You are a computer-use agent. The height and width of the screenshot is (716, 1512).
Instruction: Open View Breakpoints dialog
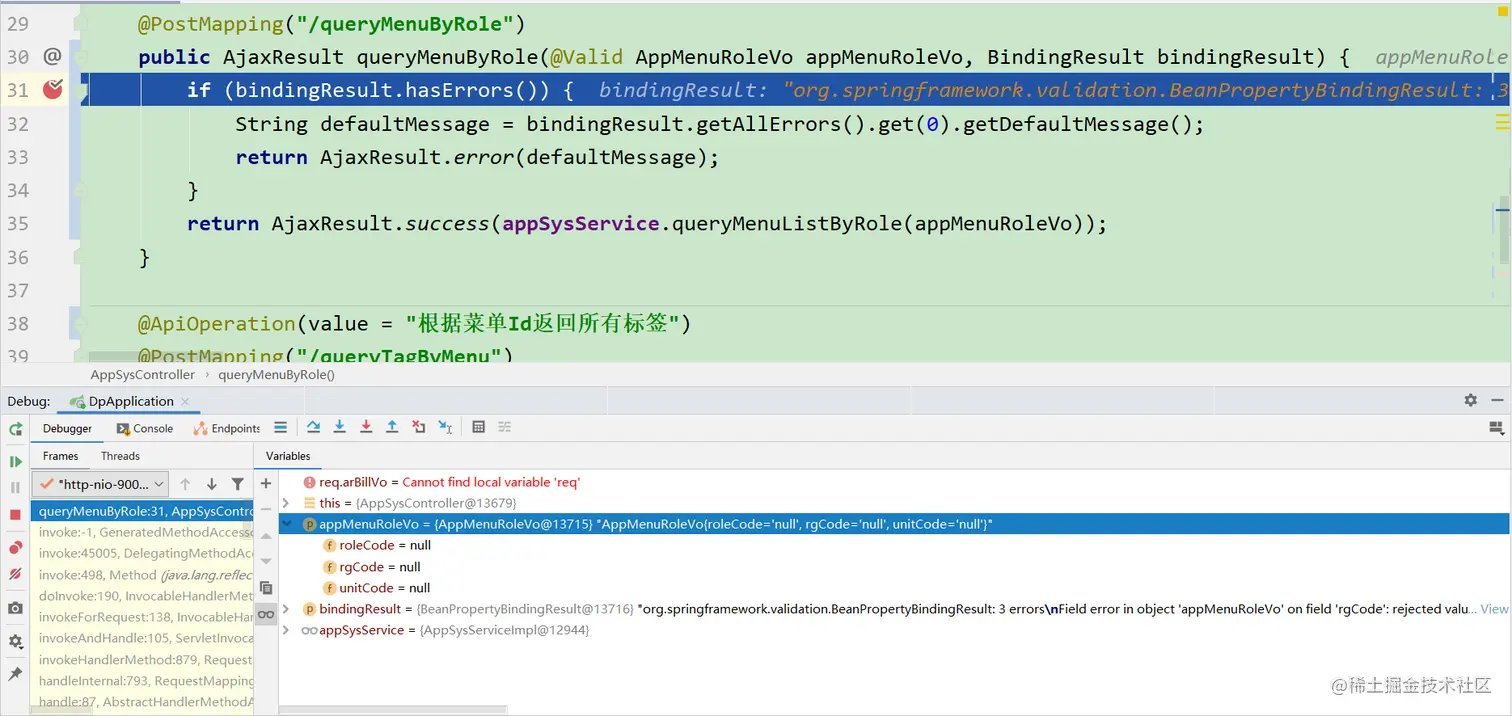pos(15,548)
